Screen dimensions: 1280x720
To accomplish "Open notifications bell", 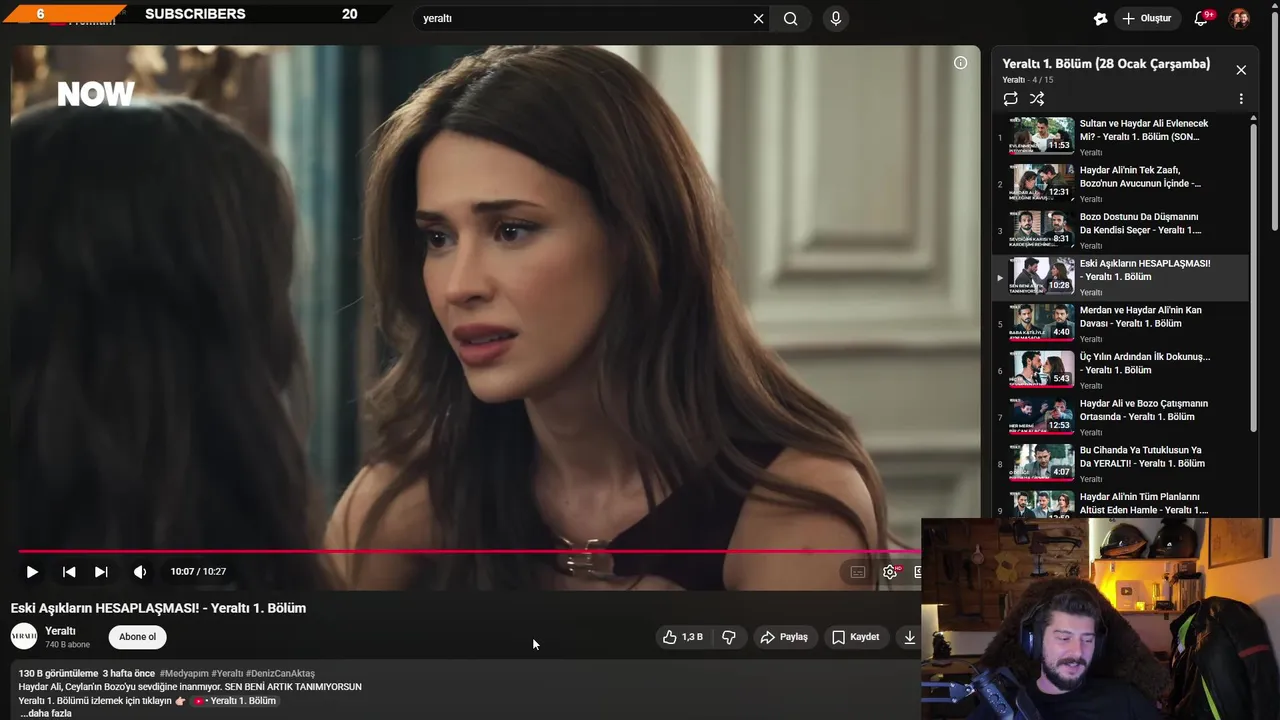I will coord(1202,18).
